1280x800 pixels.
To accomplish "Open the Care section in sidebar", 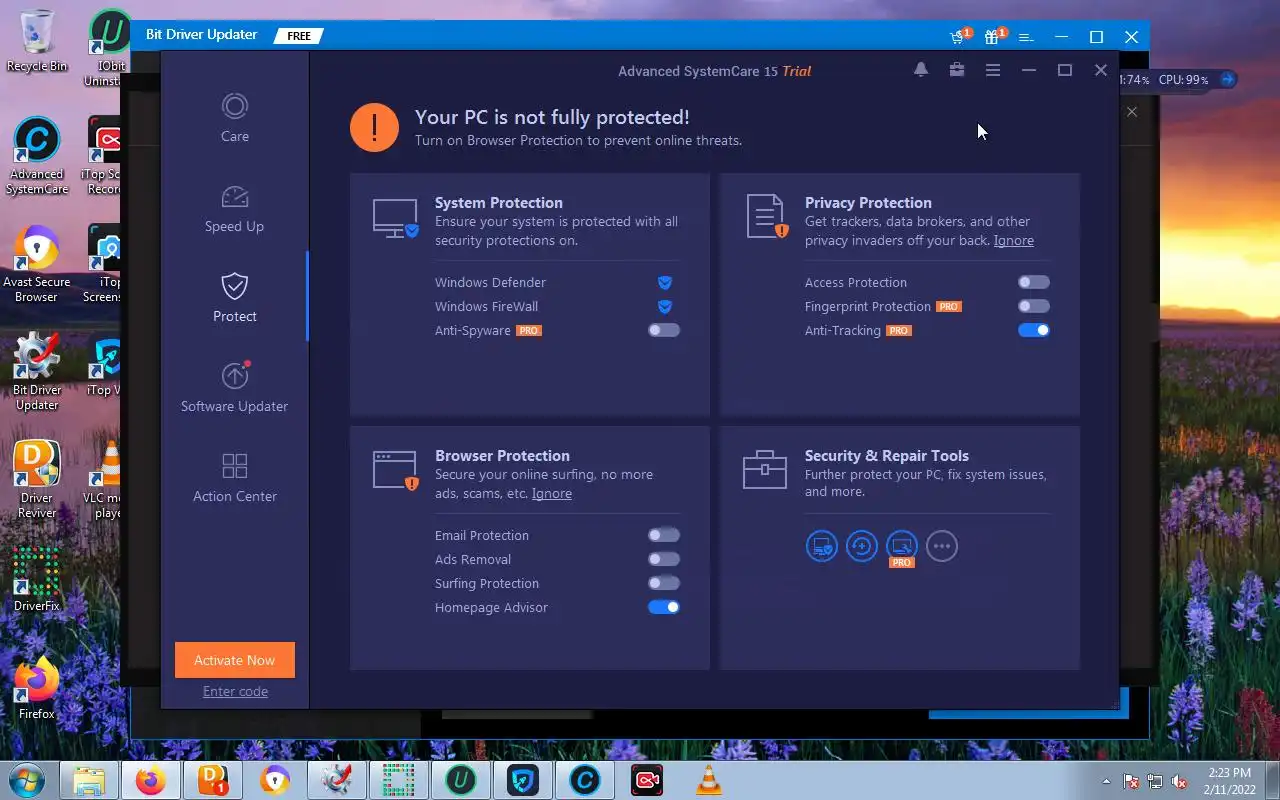I will coord(235,118).
